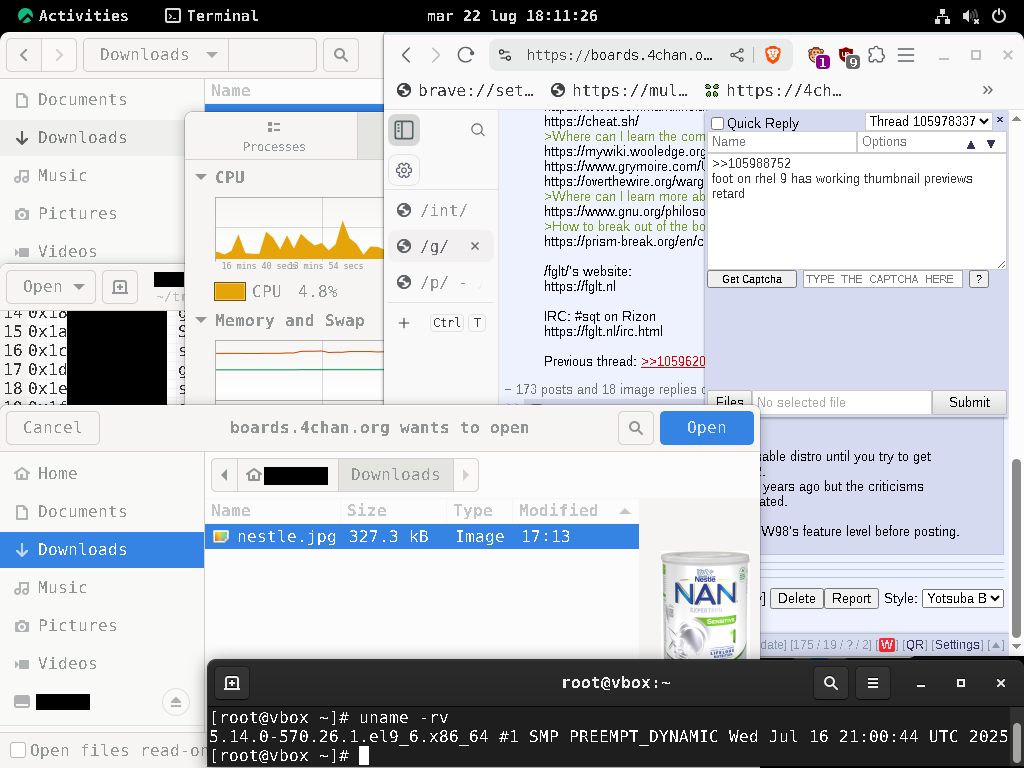Open the Extensions puzzle icon
This screenshot has width=1024, height=768.
tap(876, 55)
